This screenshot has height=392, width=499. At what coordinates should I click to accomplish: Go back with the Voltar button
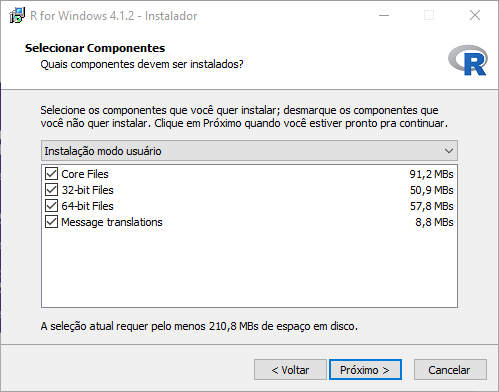(x=290, y=370)
